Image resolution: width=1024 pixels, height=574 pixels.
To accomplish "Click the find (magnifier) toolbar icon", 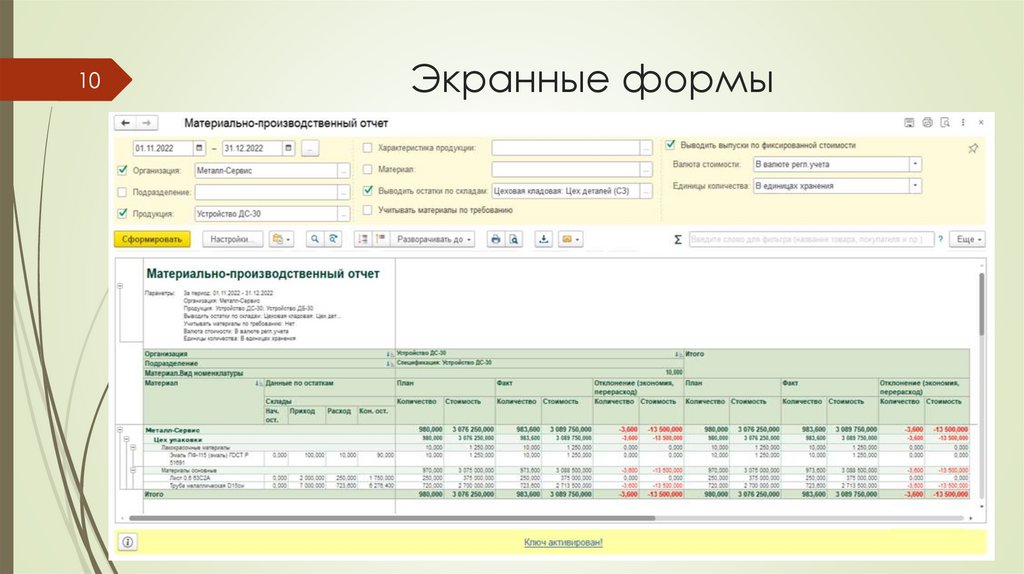I will tap(314, 239).
